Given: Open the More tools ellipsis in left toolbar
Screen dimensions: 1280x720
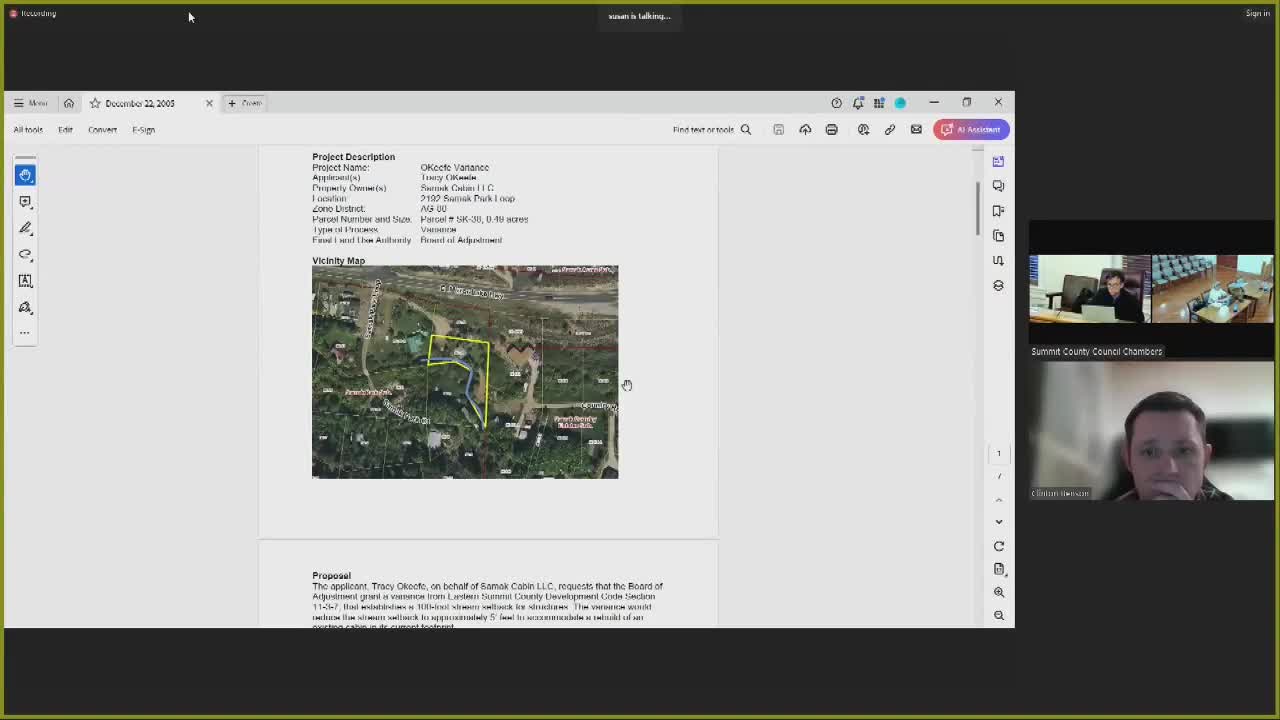Looking at the screenshot, I should [x=25, y=332].
